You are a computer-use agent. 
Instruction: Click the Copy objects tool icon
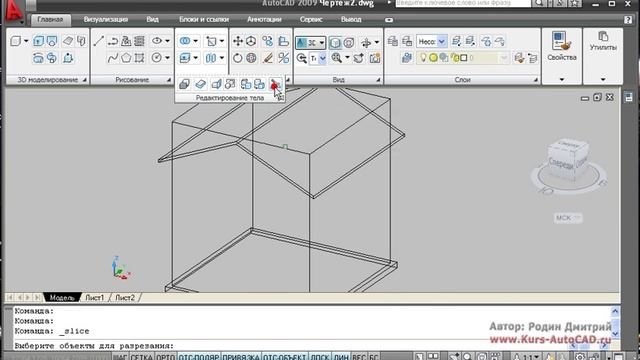tap(267, 41)
